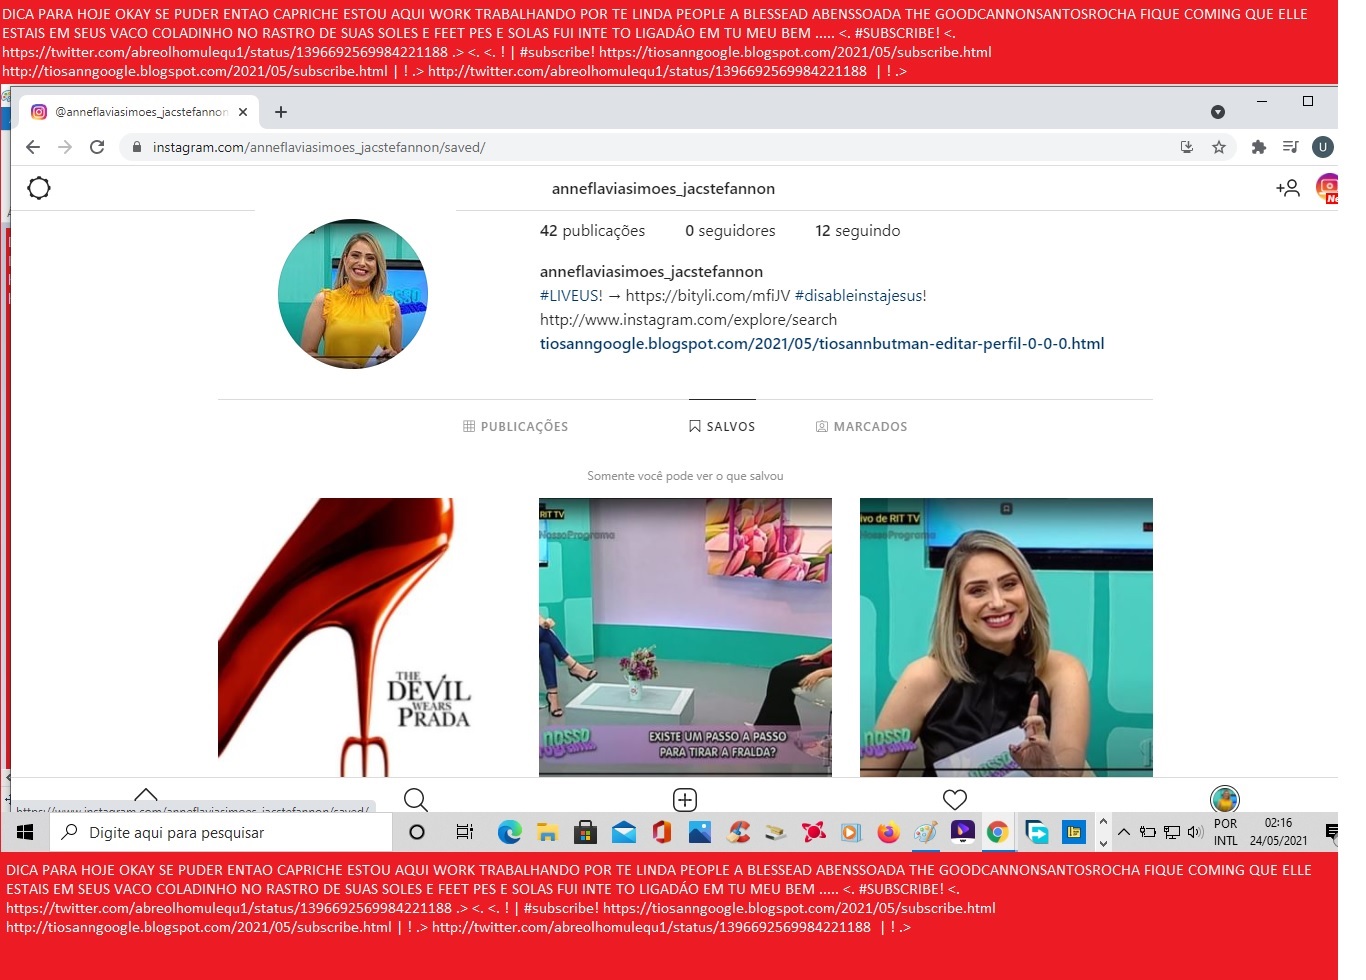This screenshot has width=1366, height=980.
Task: Open the saved post captioned tirar a fralda
Action: point(685,637)
